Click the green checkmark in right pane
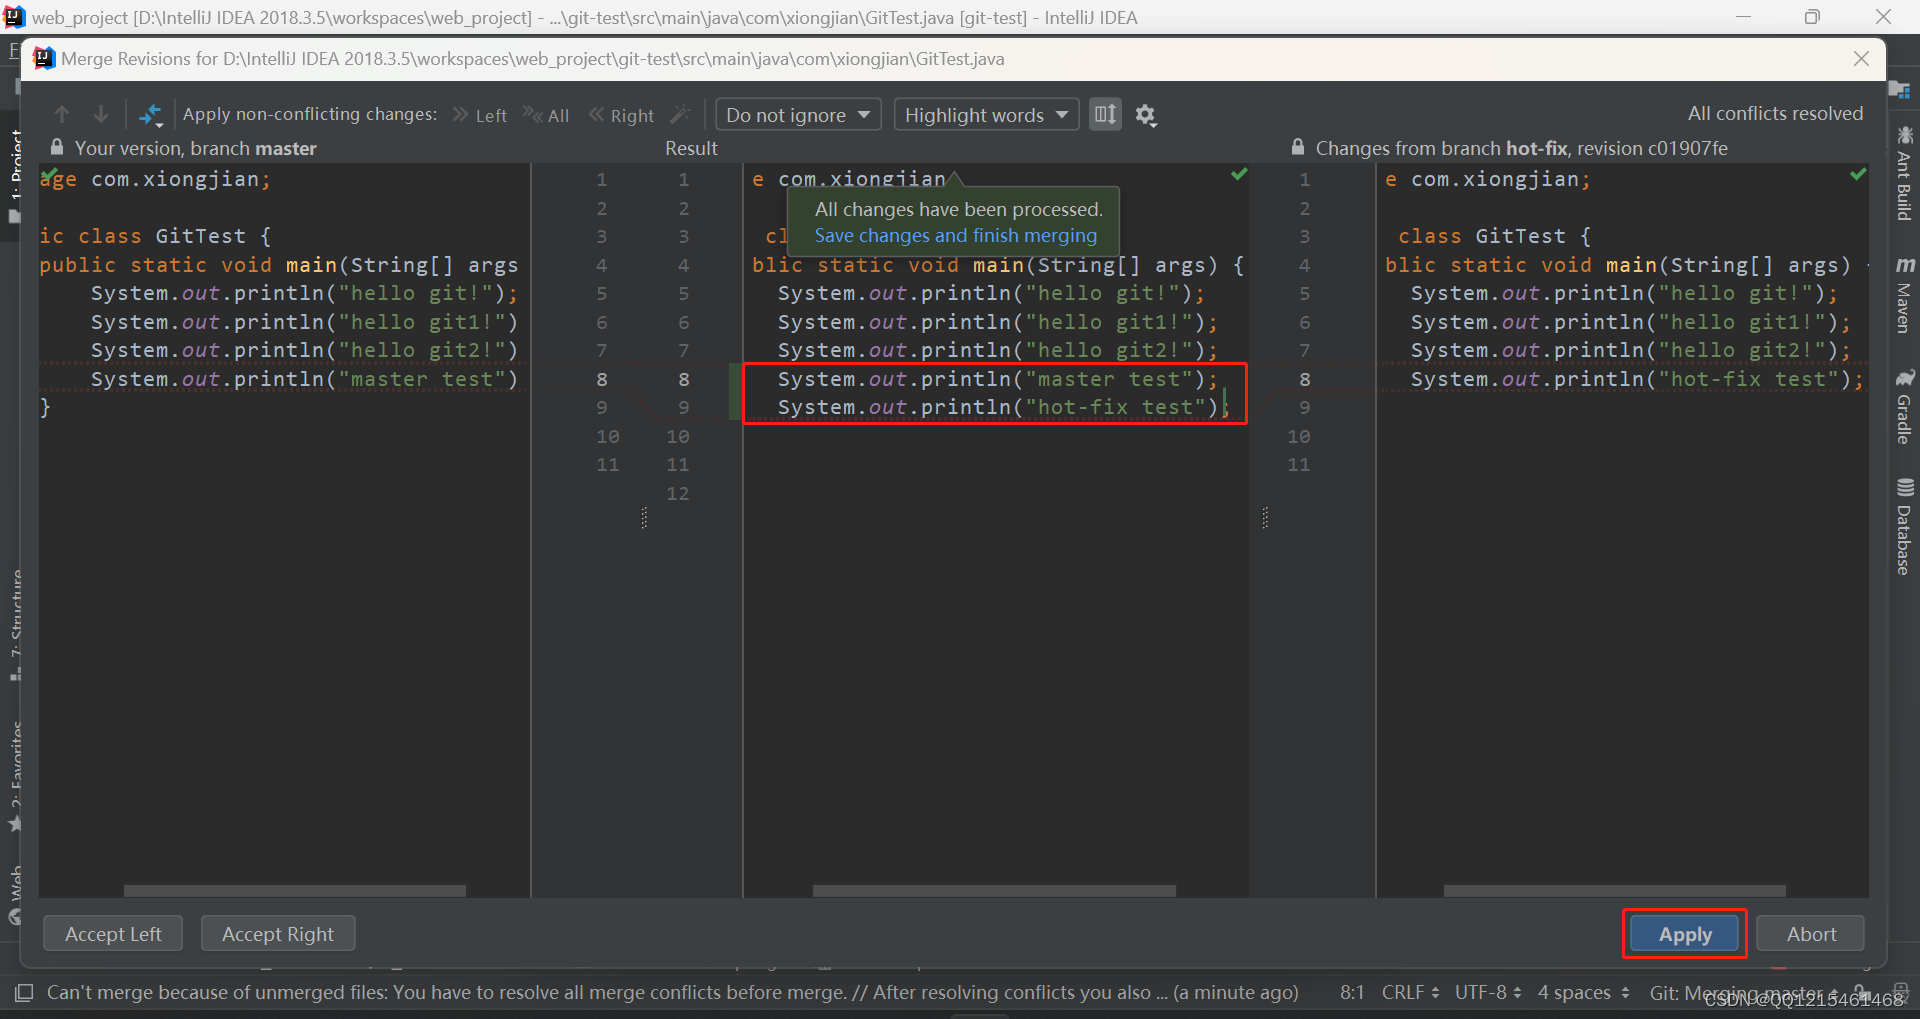1920x1019 pixels. (x=1858, y=174)
